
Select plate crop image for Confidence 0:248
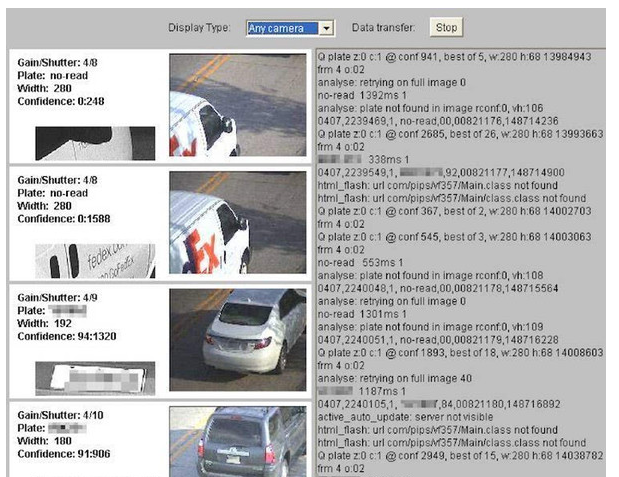(x=95, y=143)
